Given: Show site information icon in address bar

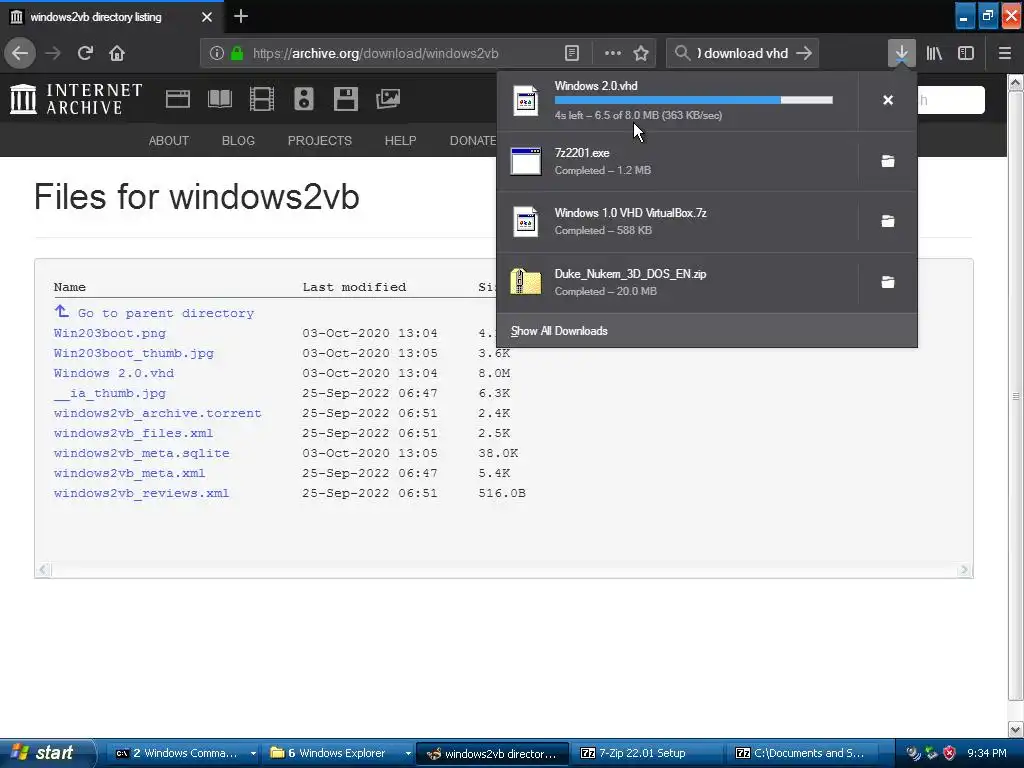Looking at the screenshot, I should click(x=217, y=53).
